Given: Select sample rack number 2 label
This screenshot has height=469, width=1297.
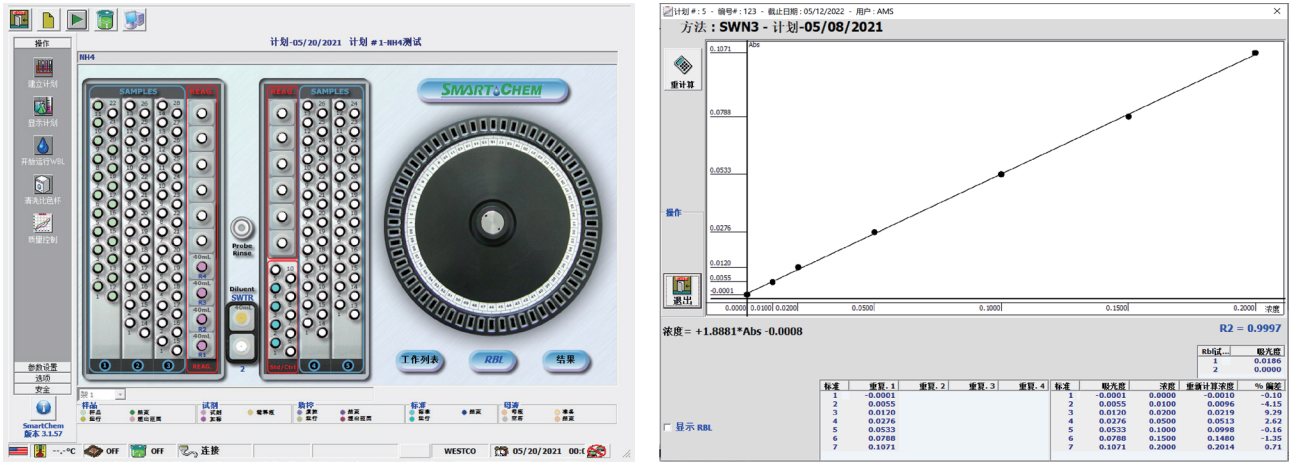Looking at the screenshot, I should (x=138, y=366).
